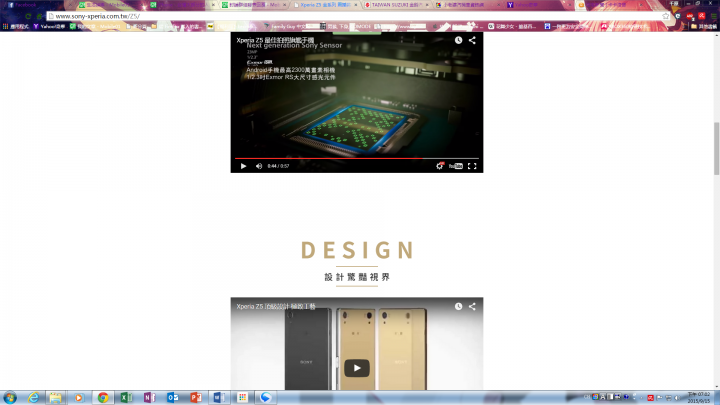Viewport: 720px width, 405px height.
Task: Open PowerPoint from the taskbar
Action: (196, 397)
